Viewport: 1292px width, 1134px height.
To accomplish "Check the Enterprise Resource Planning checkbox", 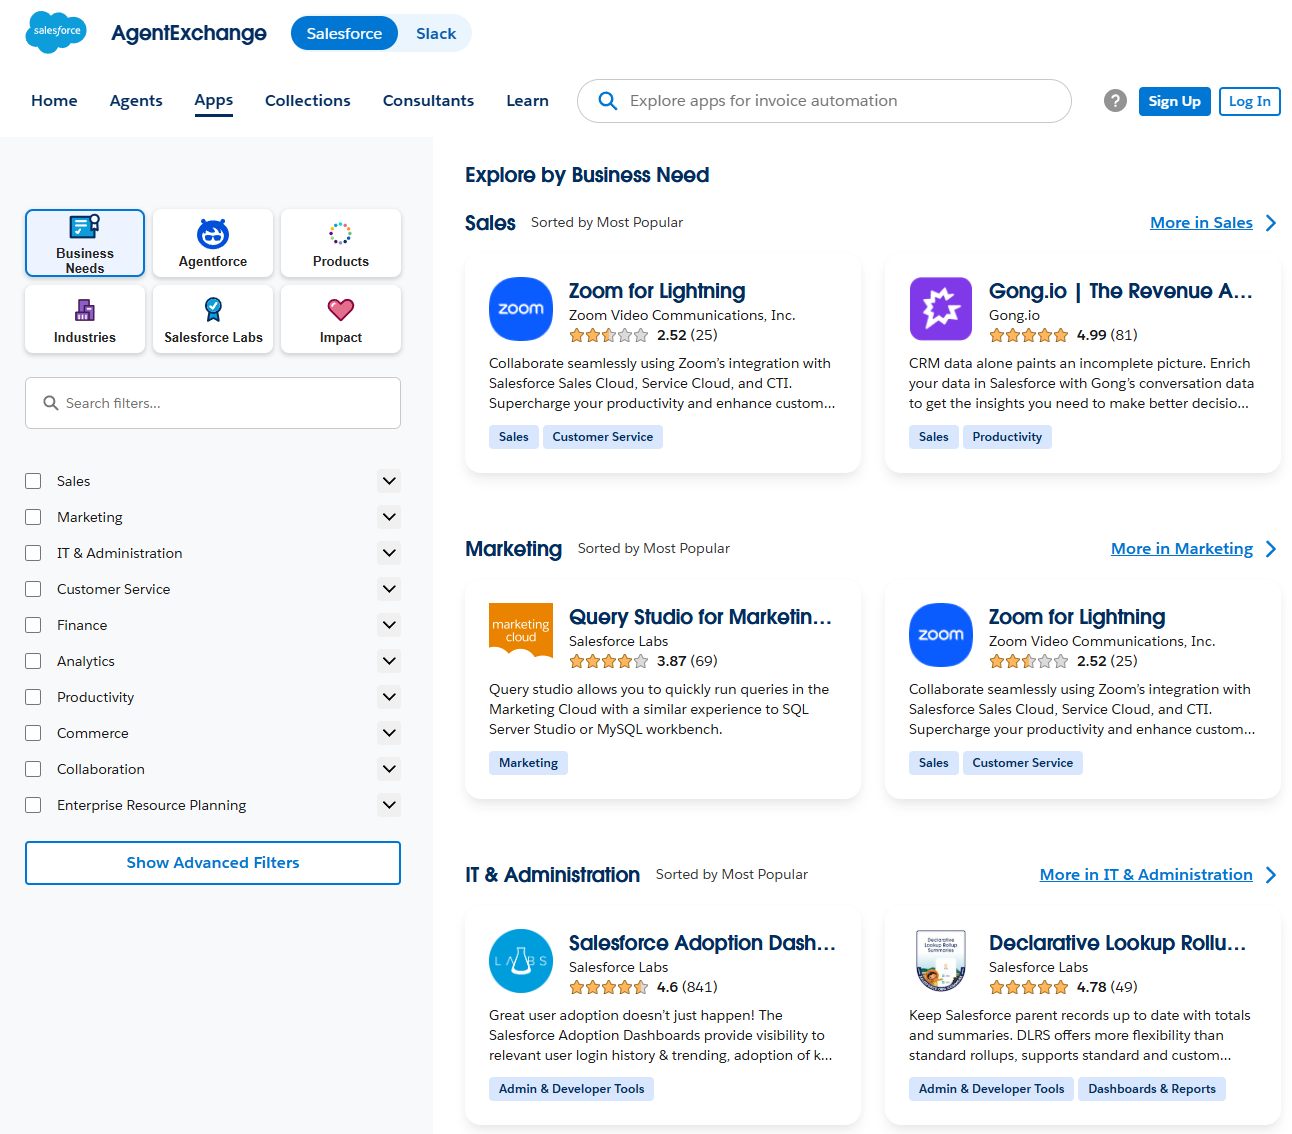I will coord(33,805).
